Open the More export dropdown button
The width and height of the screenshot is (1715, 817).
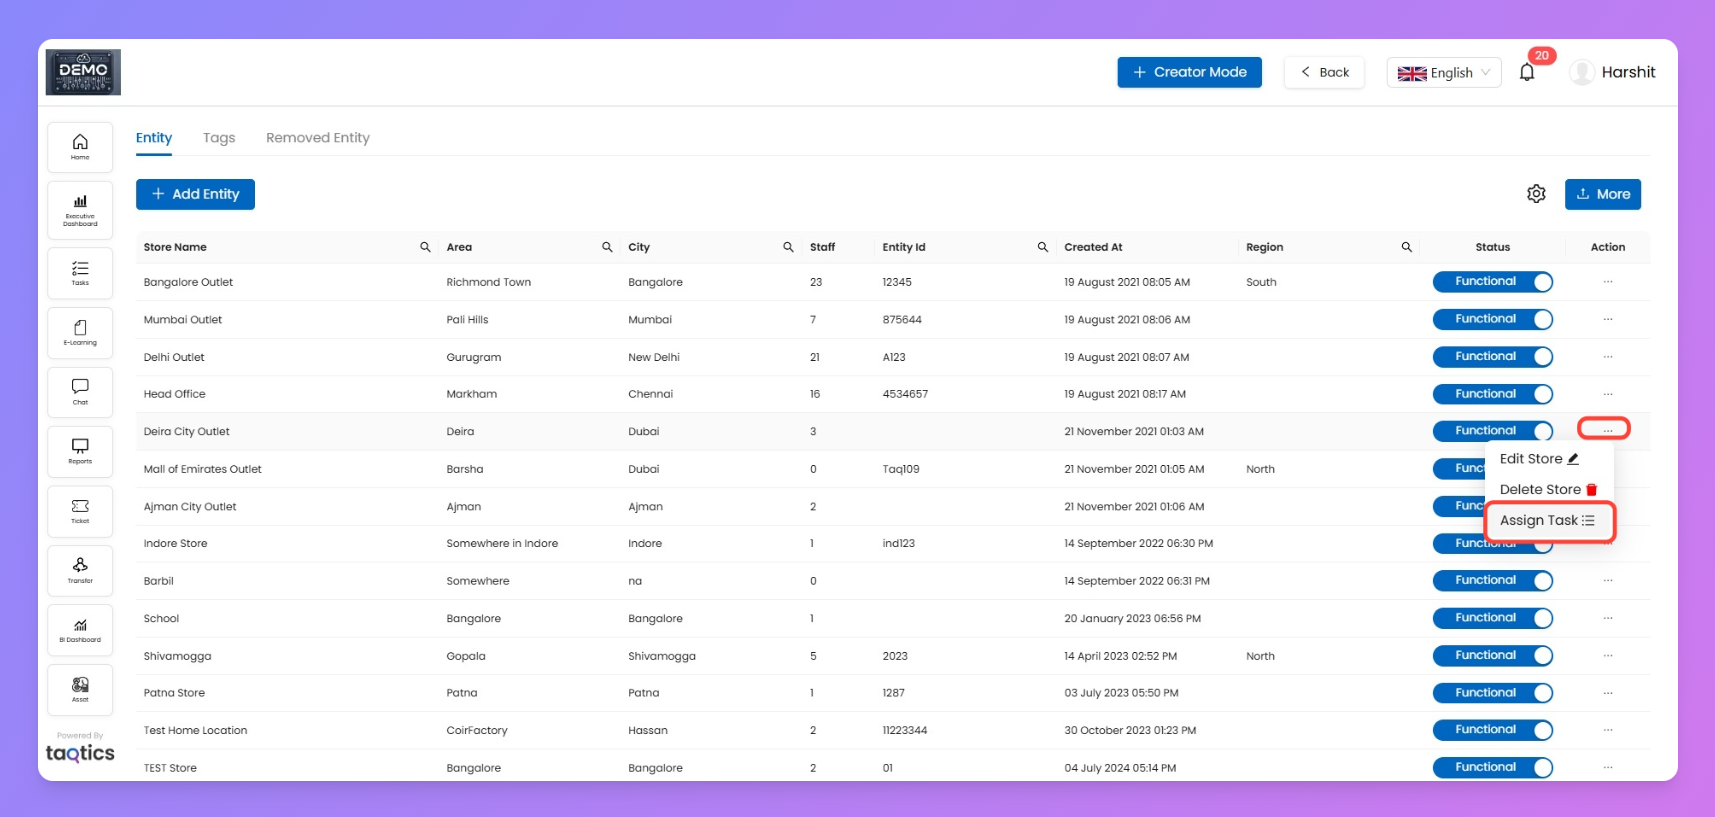point(1602,194)
